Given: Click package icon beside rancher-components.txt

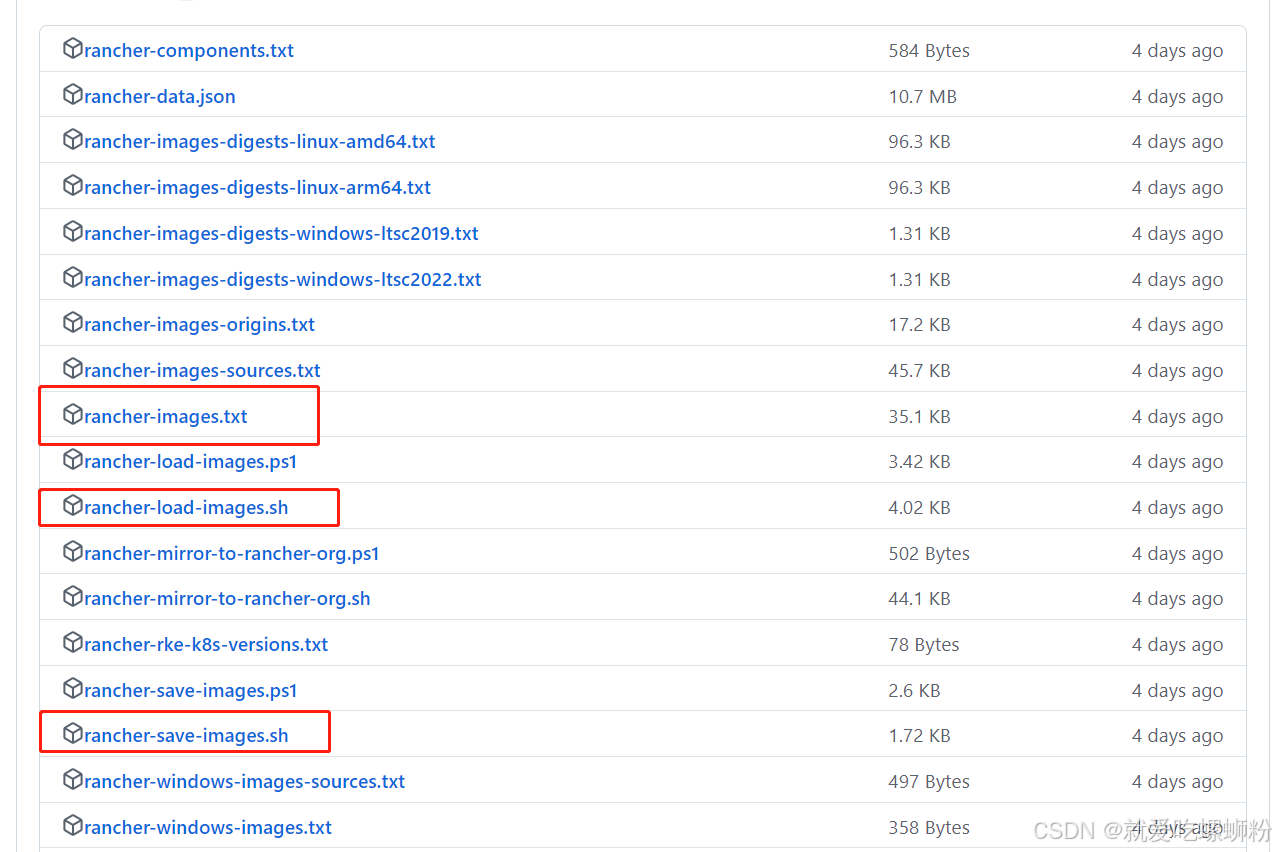Looking at the screenshot, I should pos(72,49).
